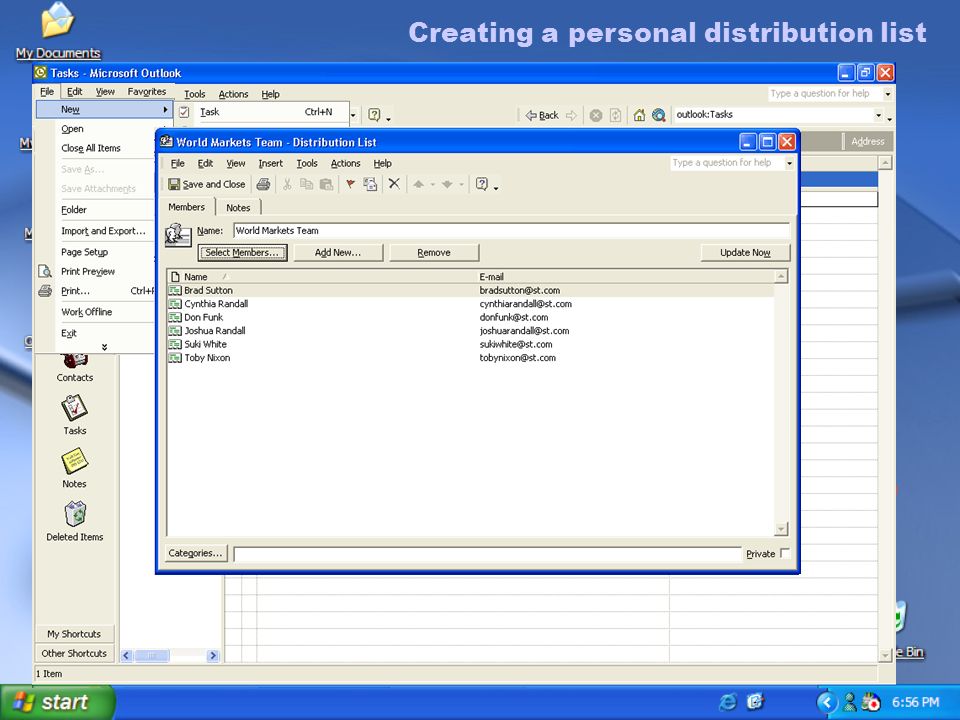This screenshot has width=960, height=720.
Task: Select member Cynthia Randall in the list
Action: pyautogui.click(x=470, y=304)
